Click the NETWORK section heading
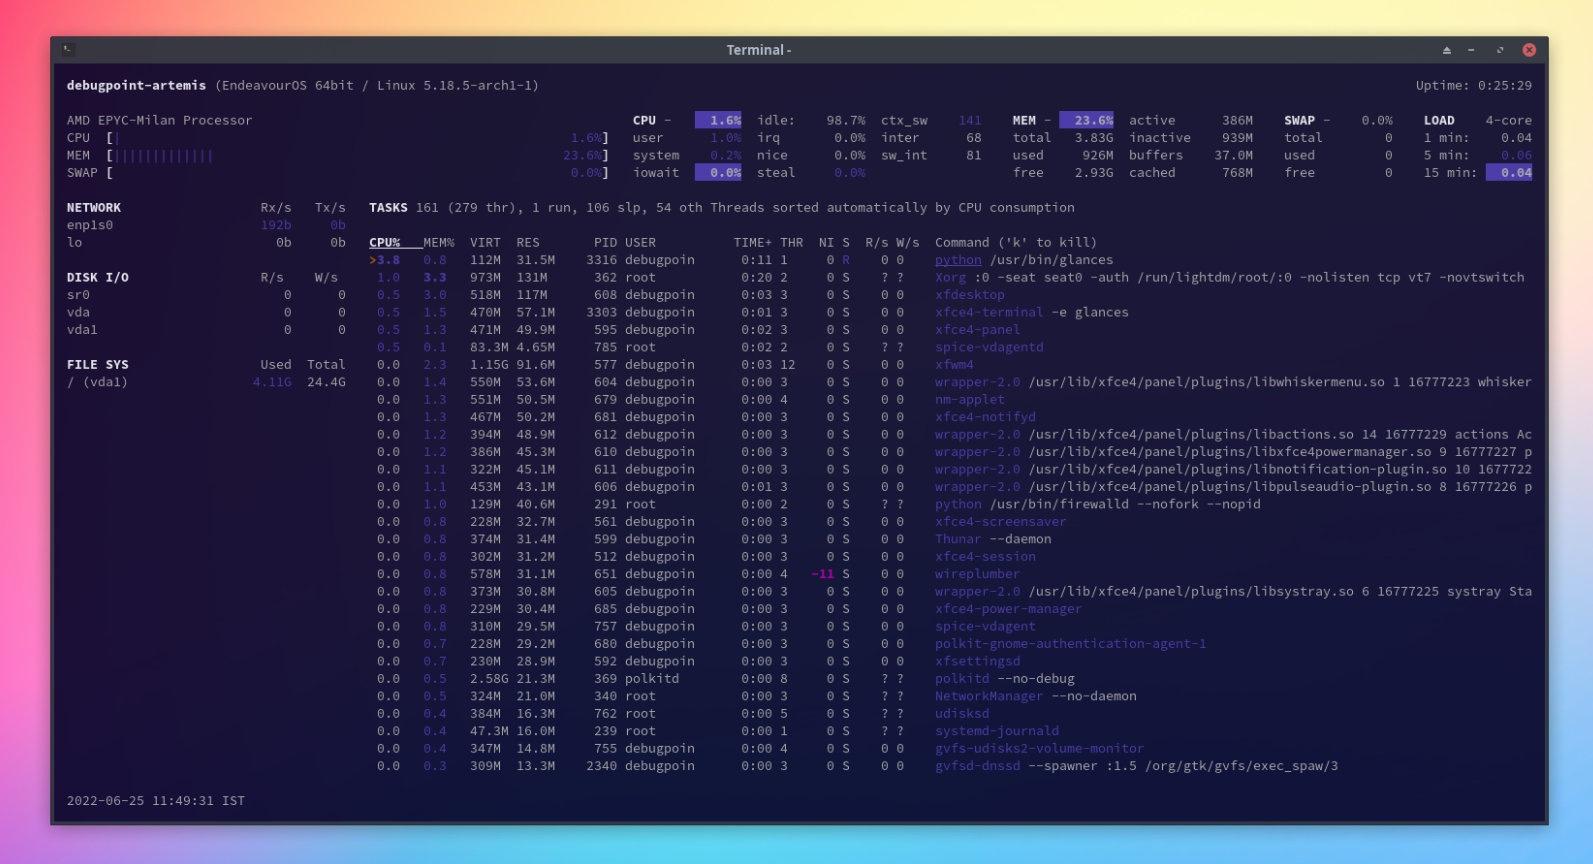 click(x=94, y=208)
